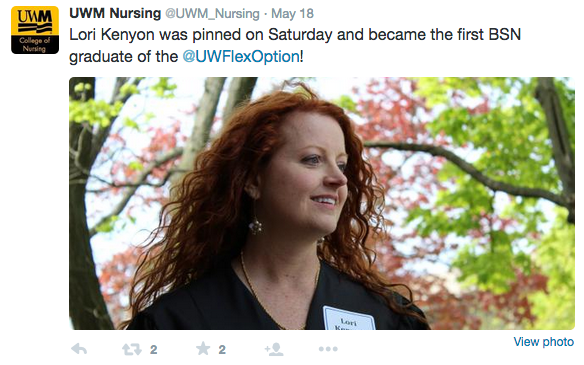Click the favorite count 2
Screen dimensions: 584x365
222,350
